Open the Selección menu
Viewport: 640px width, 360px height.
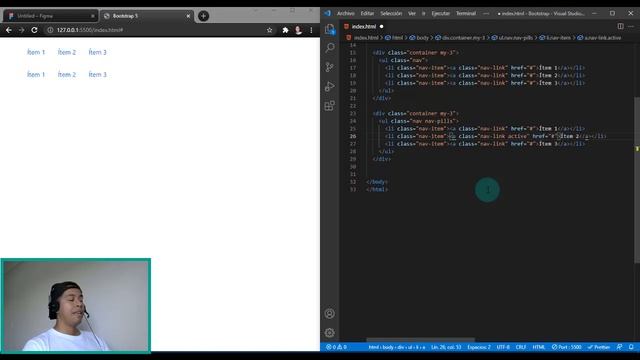point(391,13)
